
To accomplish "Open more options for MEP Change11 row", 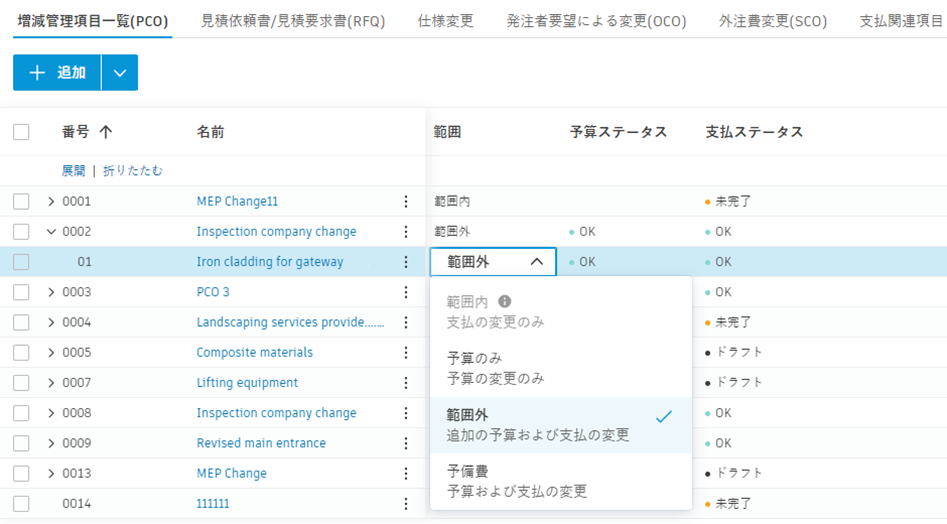I will (406, 202).
